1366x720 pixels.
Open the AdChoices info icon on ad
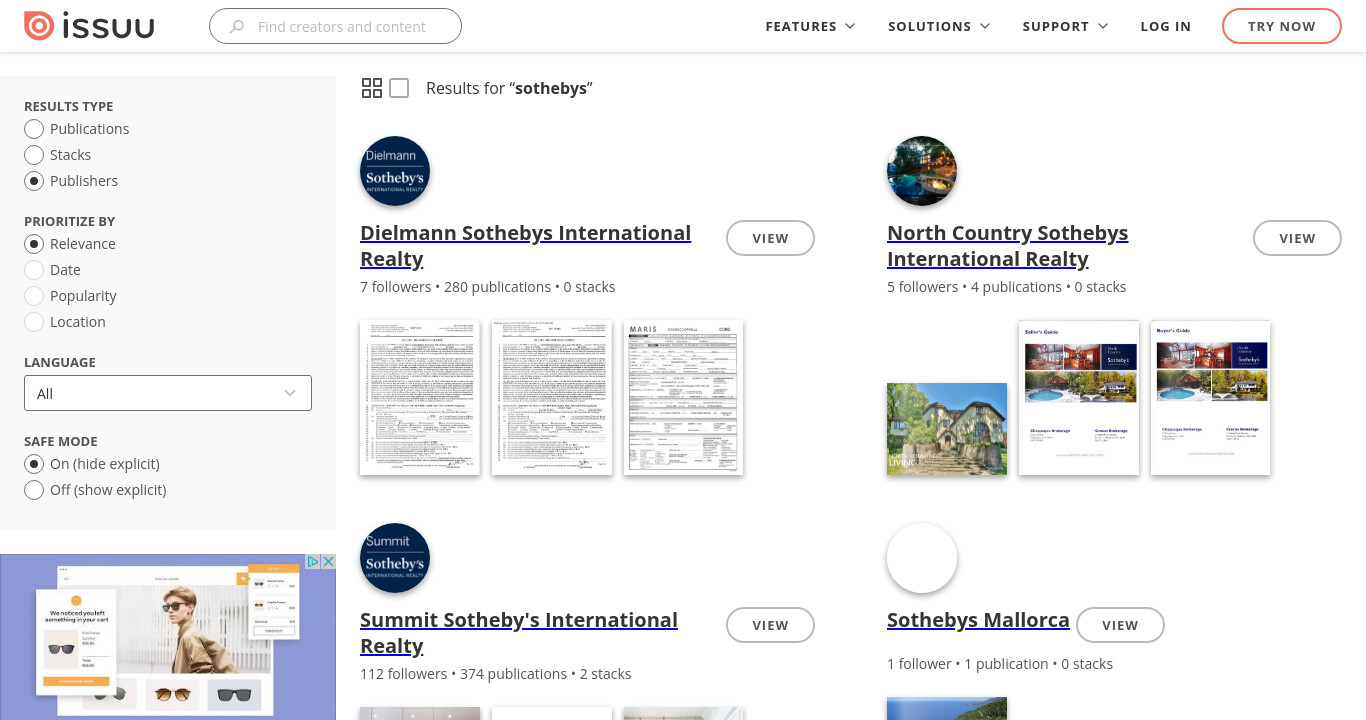pos(312,562)
